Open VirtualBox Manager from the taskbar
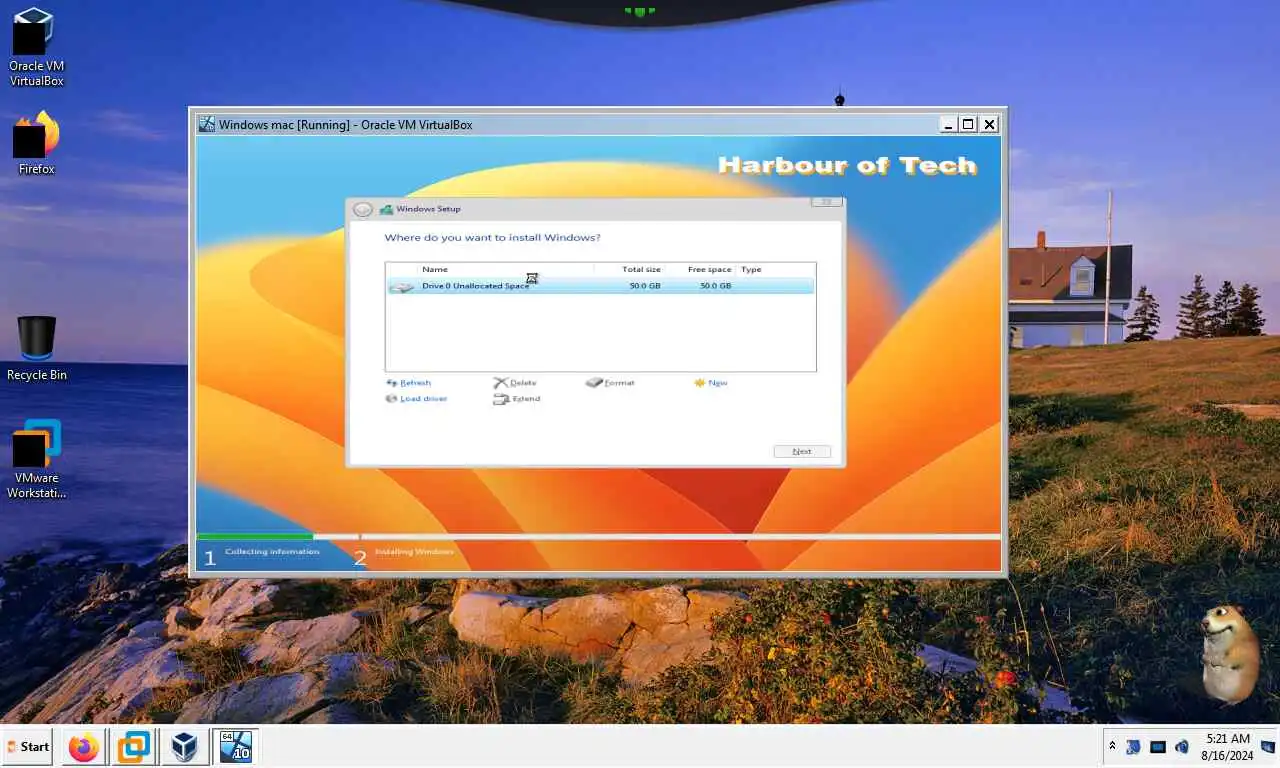Image resolution: width=1280 pixels, height=768 pixels. tap(184, 746)
